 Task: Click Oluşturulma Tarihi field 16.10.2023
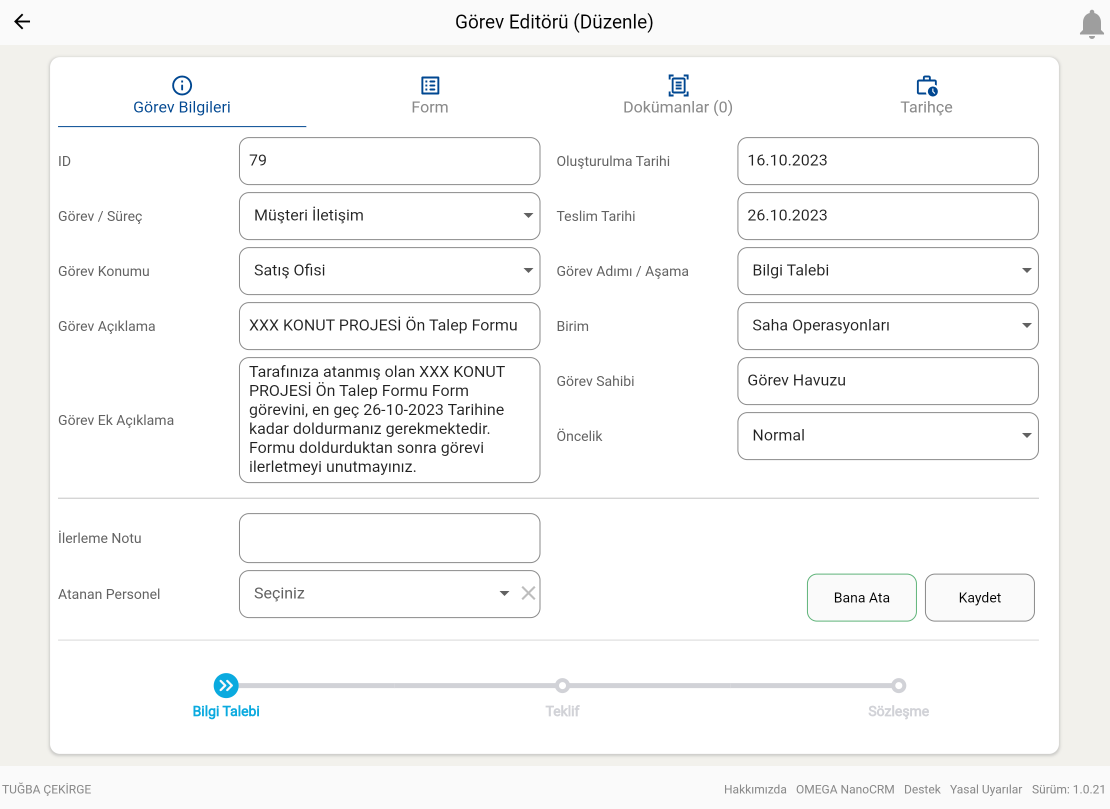[x=888, y=161]
